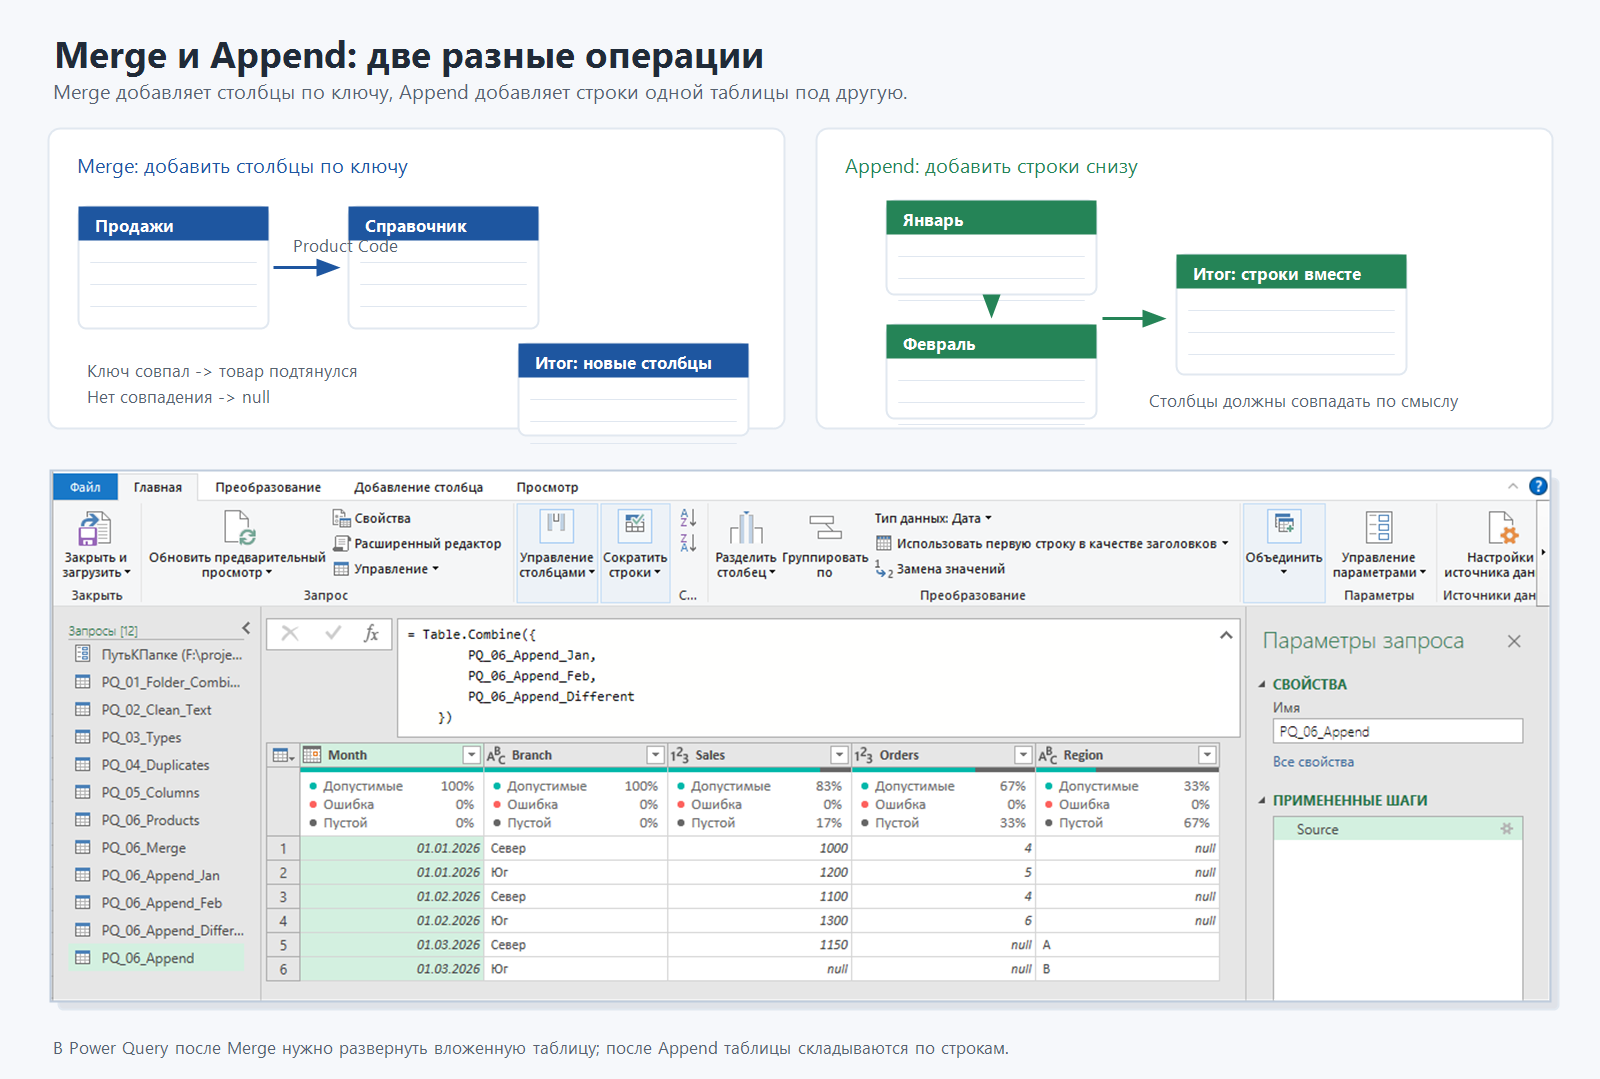The image size is (1600, 1079).
Task: Open the Manage (Управление) dropdown
Action: point(386,569)
